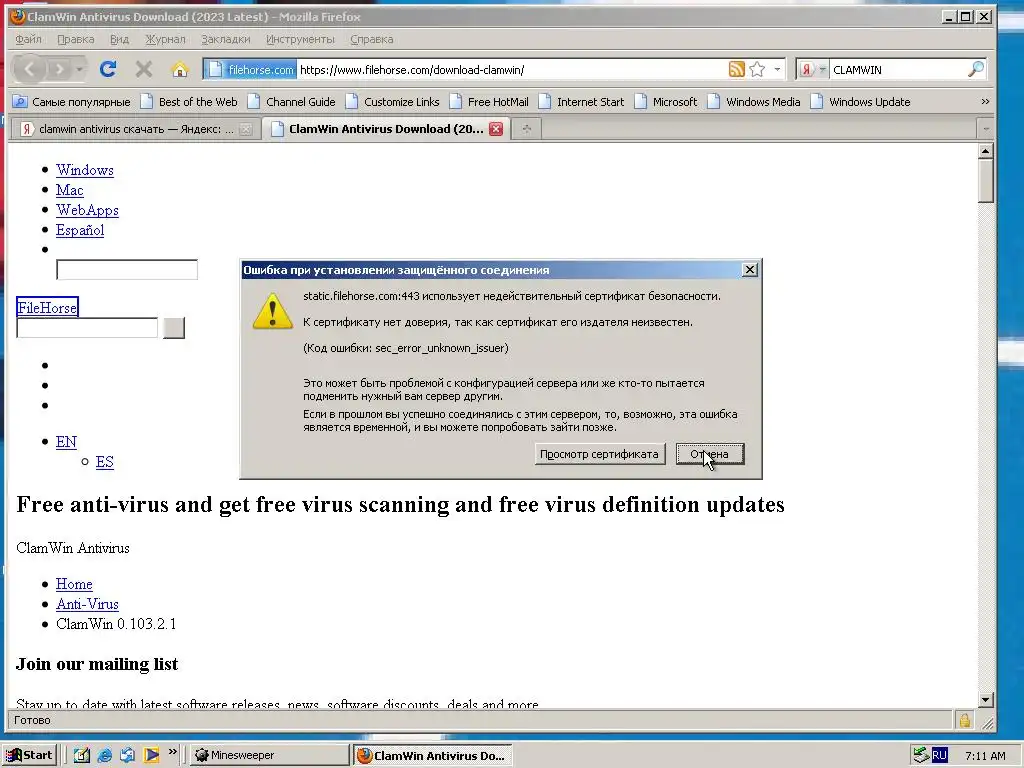1024x768 pixels.
Task: Open the Yandex search engine selector
Action: [813, 69]
